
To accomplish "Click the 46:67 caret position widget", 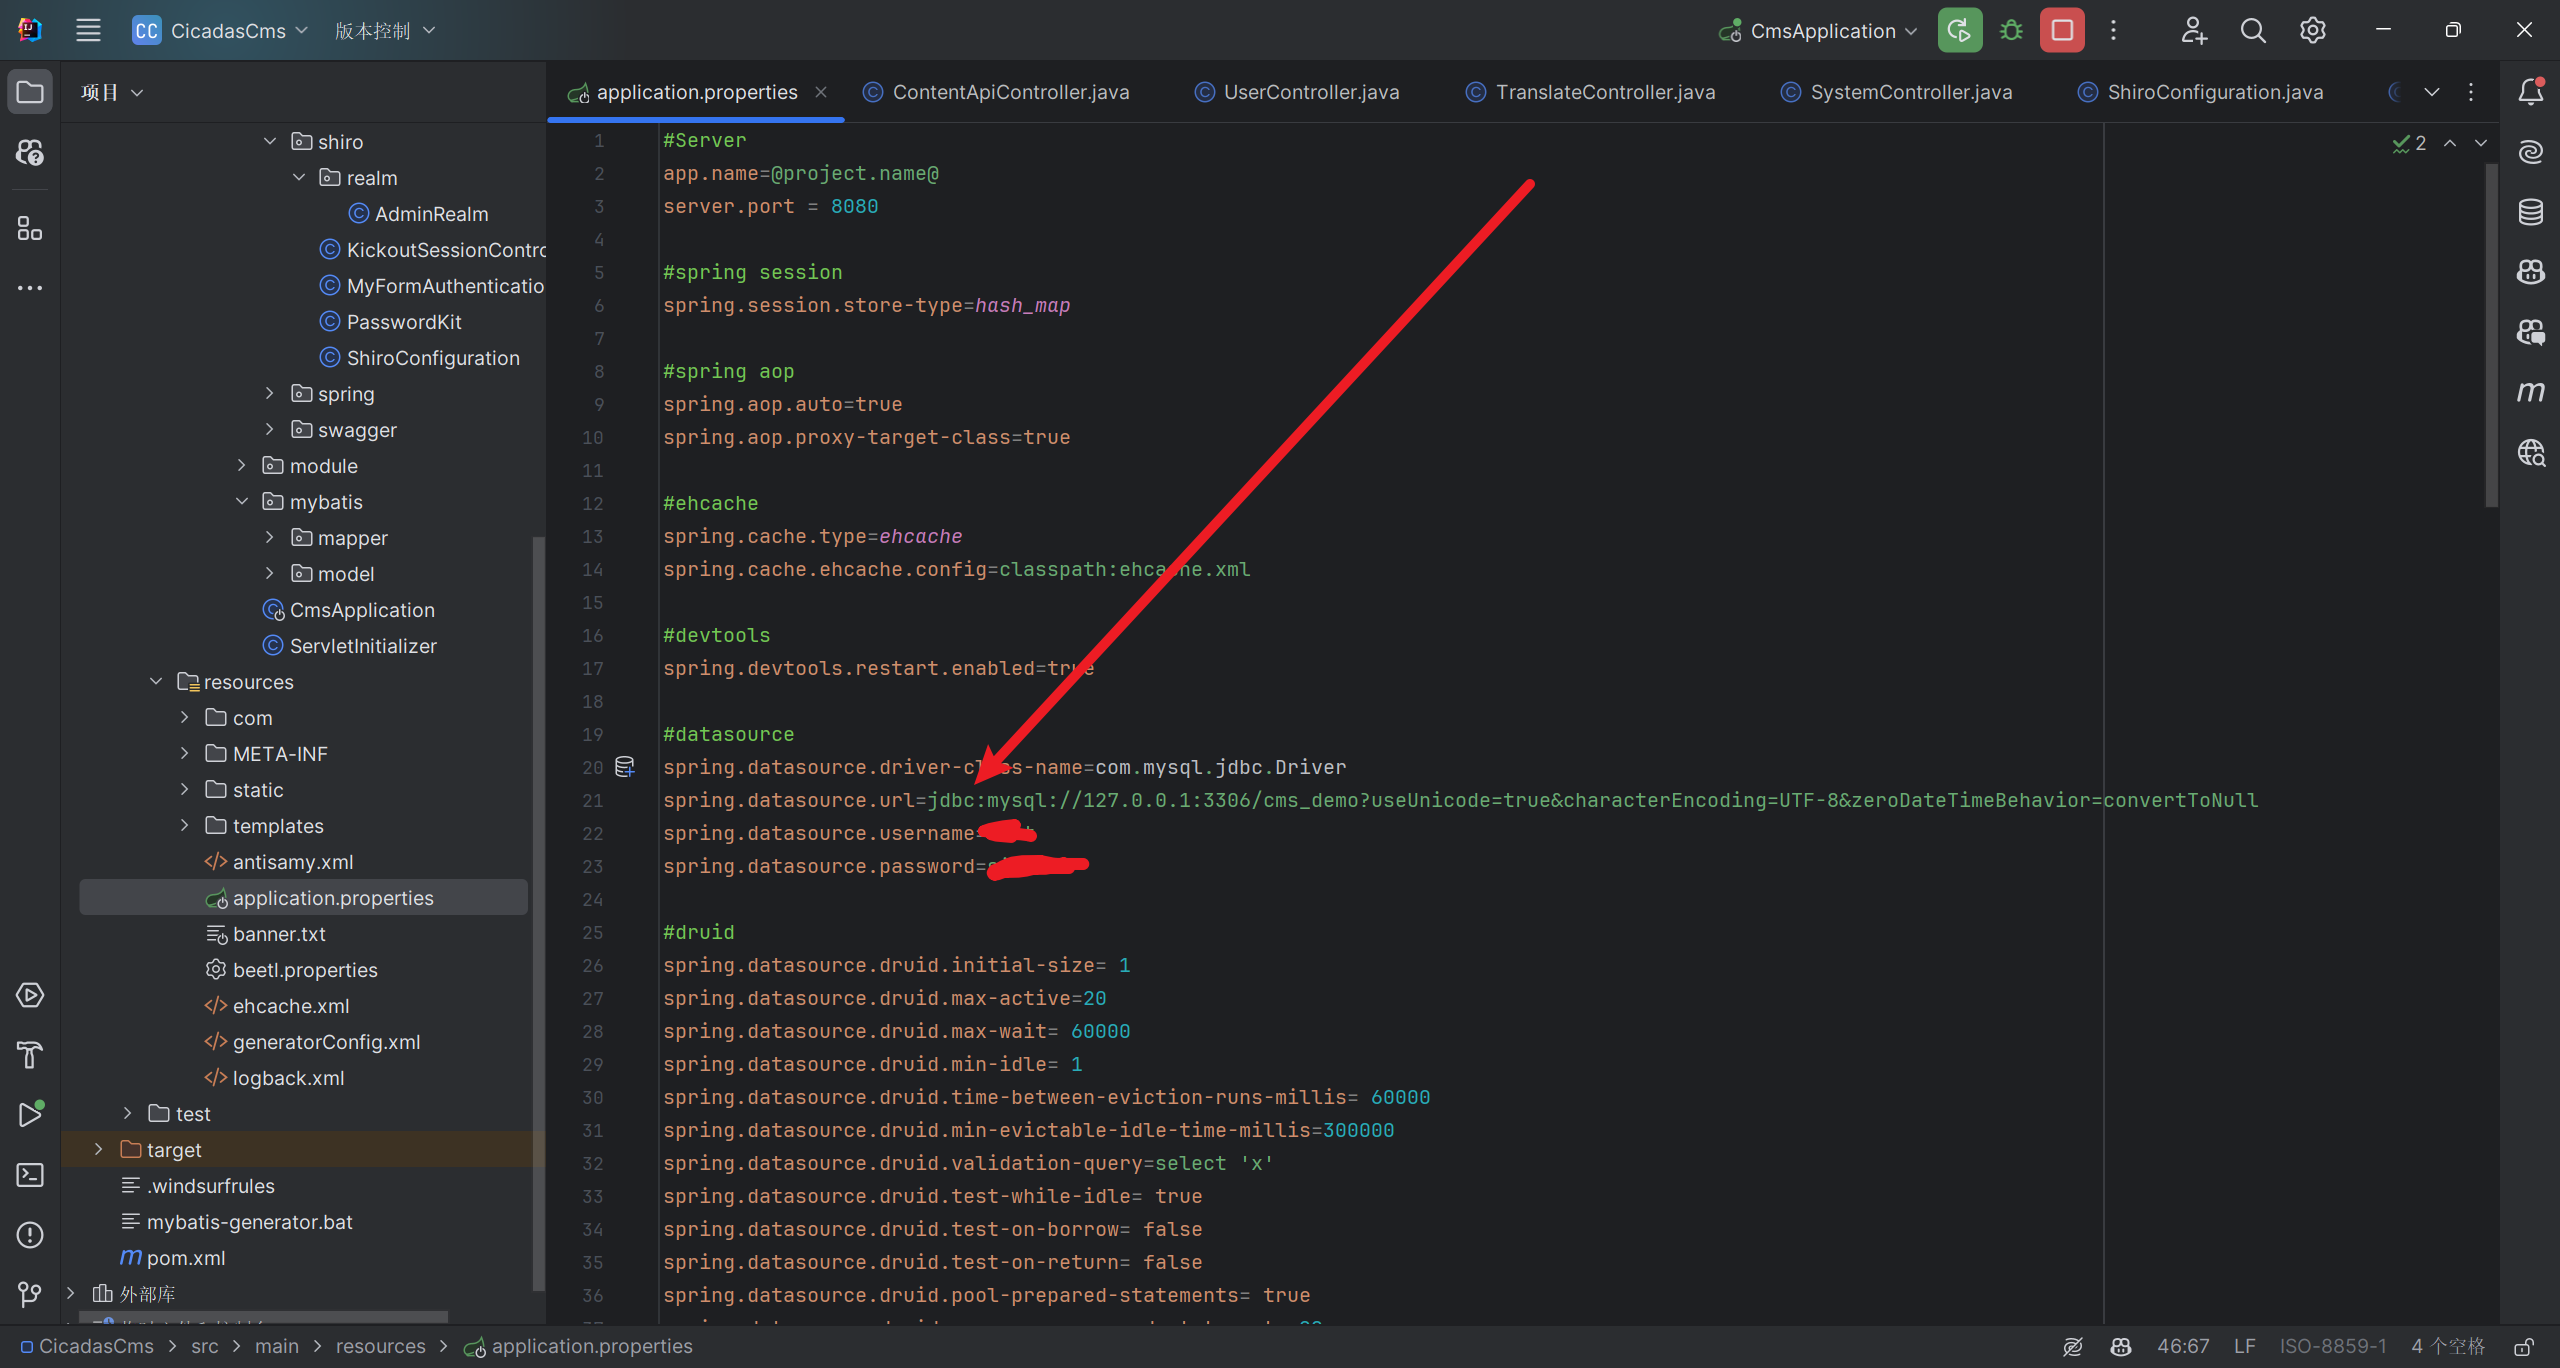I will (2183, 1347).
